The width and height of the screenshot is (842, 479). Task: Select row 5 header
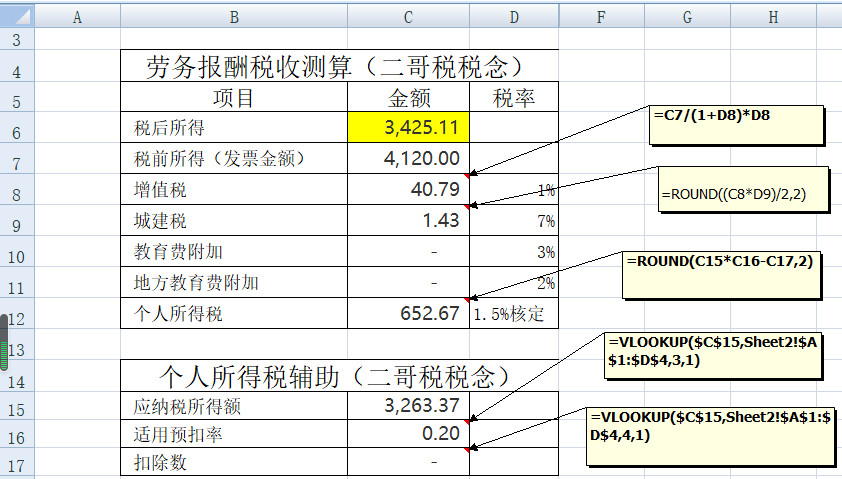17,97
